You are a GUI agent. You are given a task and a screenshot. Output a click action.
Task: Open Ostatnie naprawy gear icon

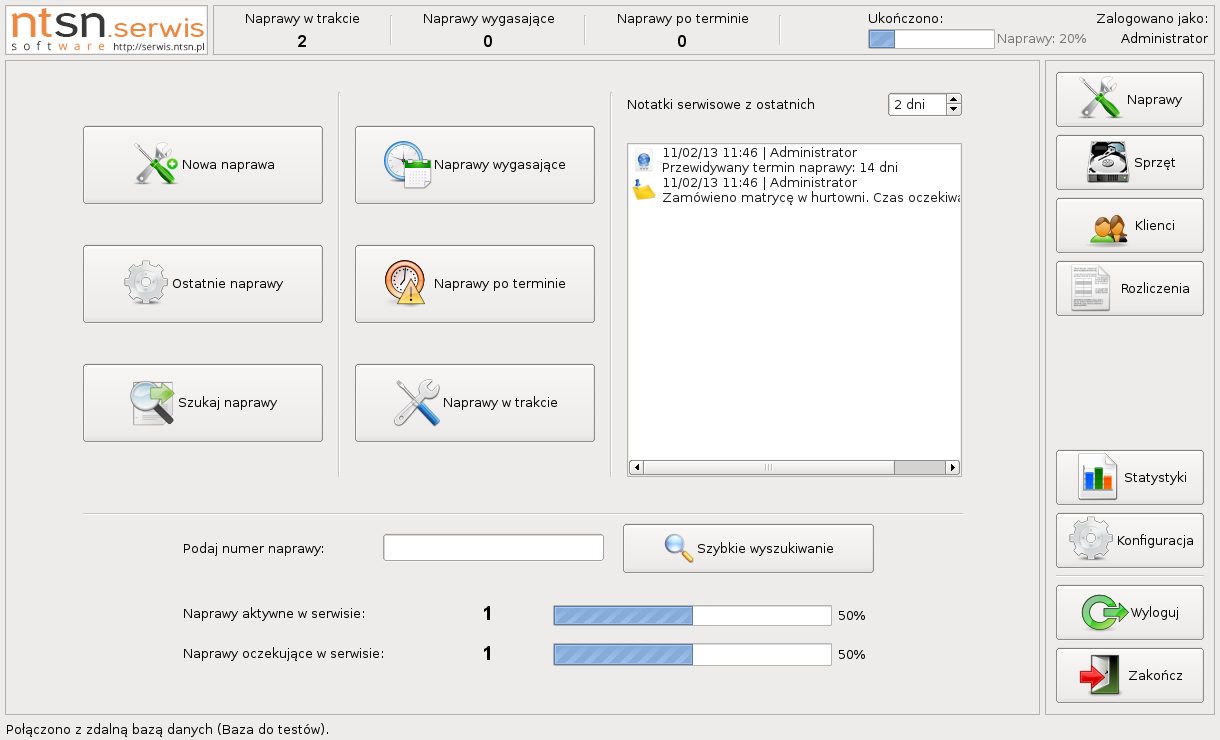[x=146, y=283]
